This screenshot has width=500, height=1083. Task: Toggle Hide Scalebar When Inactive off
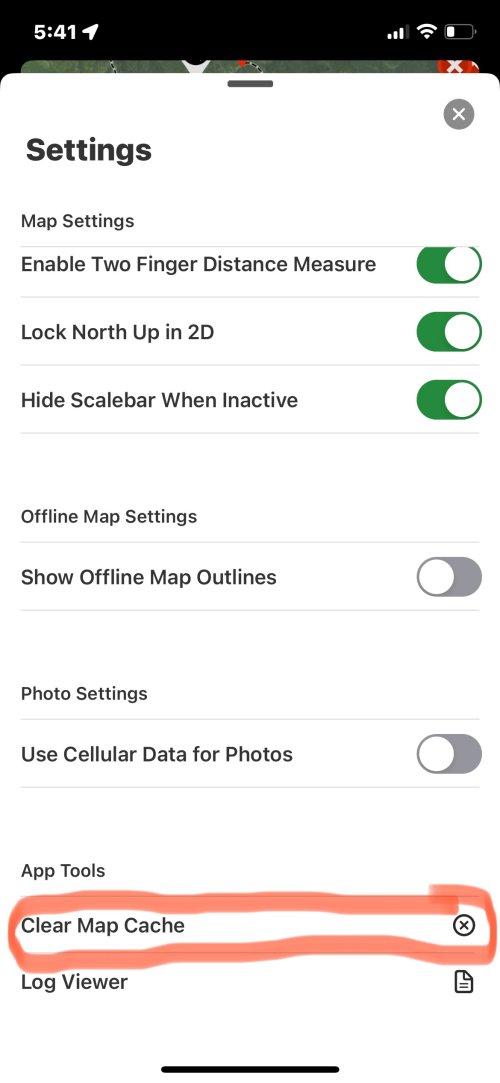(449, 400)
